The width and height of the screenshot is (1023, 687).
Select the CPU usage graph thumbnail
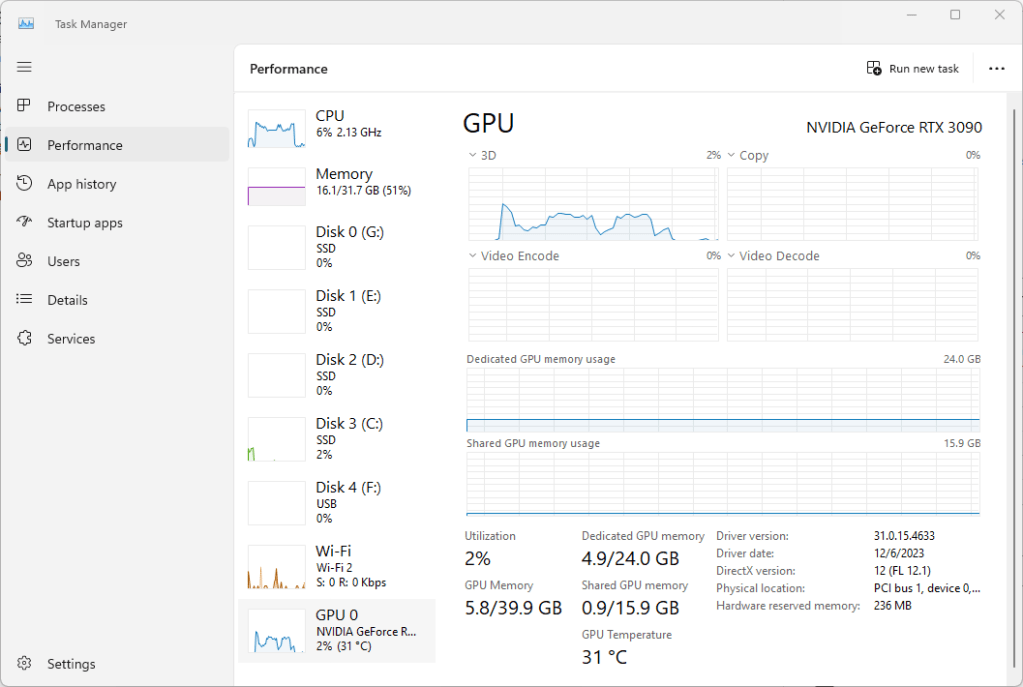(277, 130)
